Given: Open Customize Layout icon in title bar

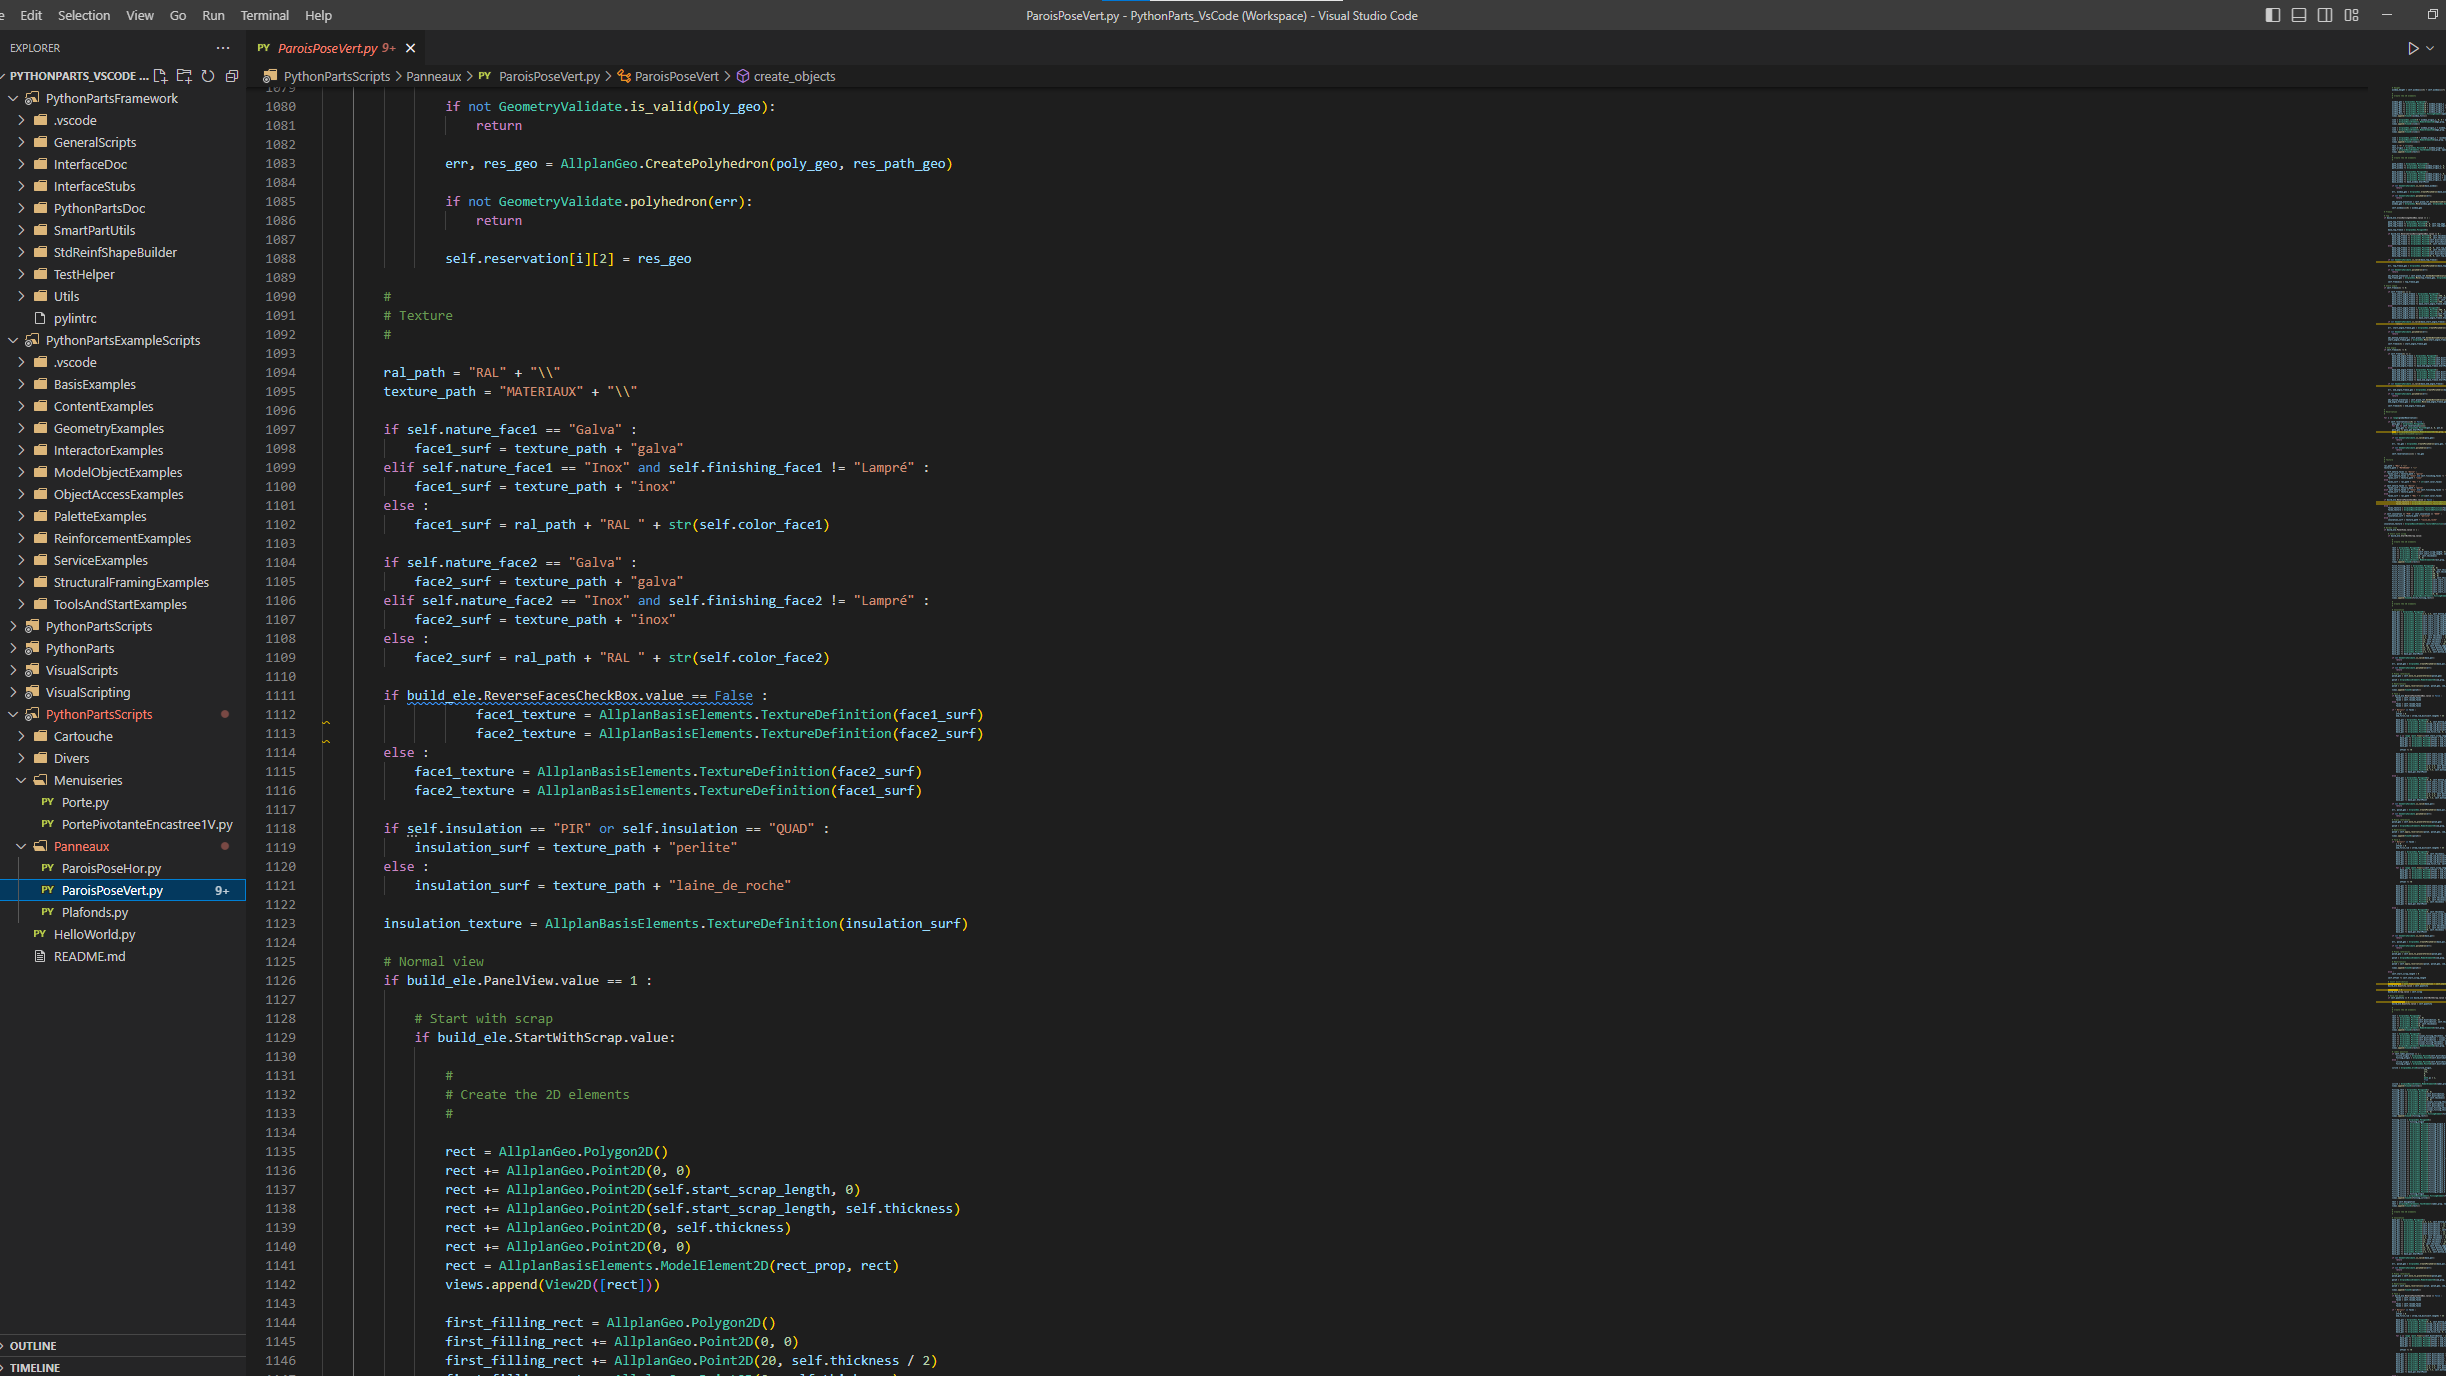Looking at the screenshot, I should [2351, 15].
